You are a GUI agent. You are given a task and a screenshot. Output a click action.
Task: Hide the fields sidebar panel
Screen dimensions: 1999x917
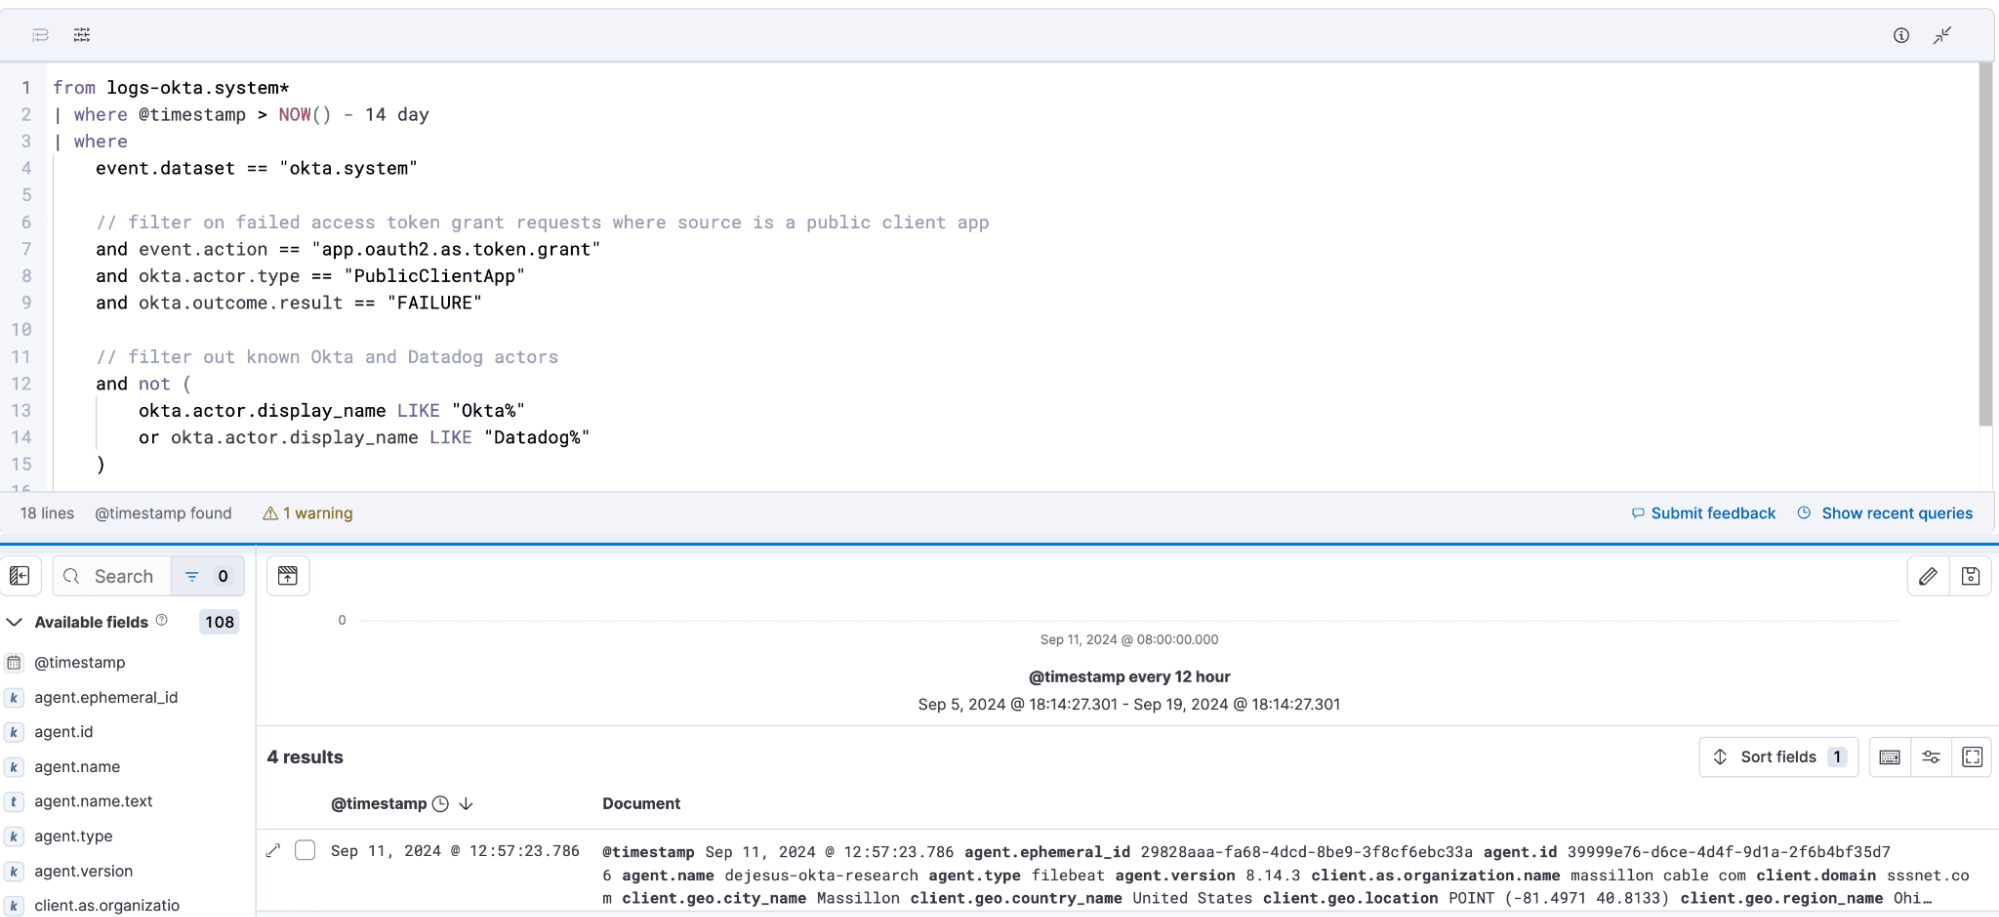(20, 576)
